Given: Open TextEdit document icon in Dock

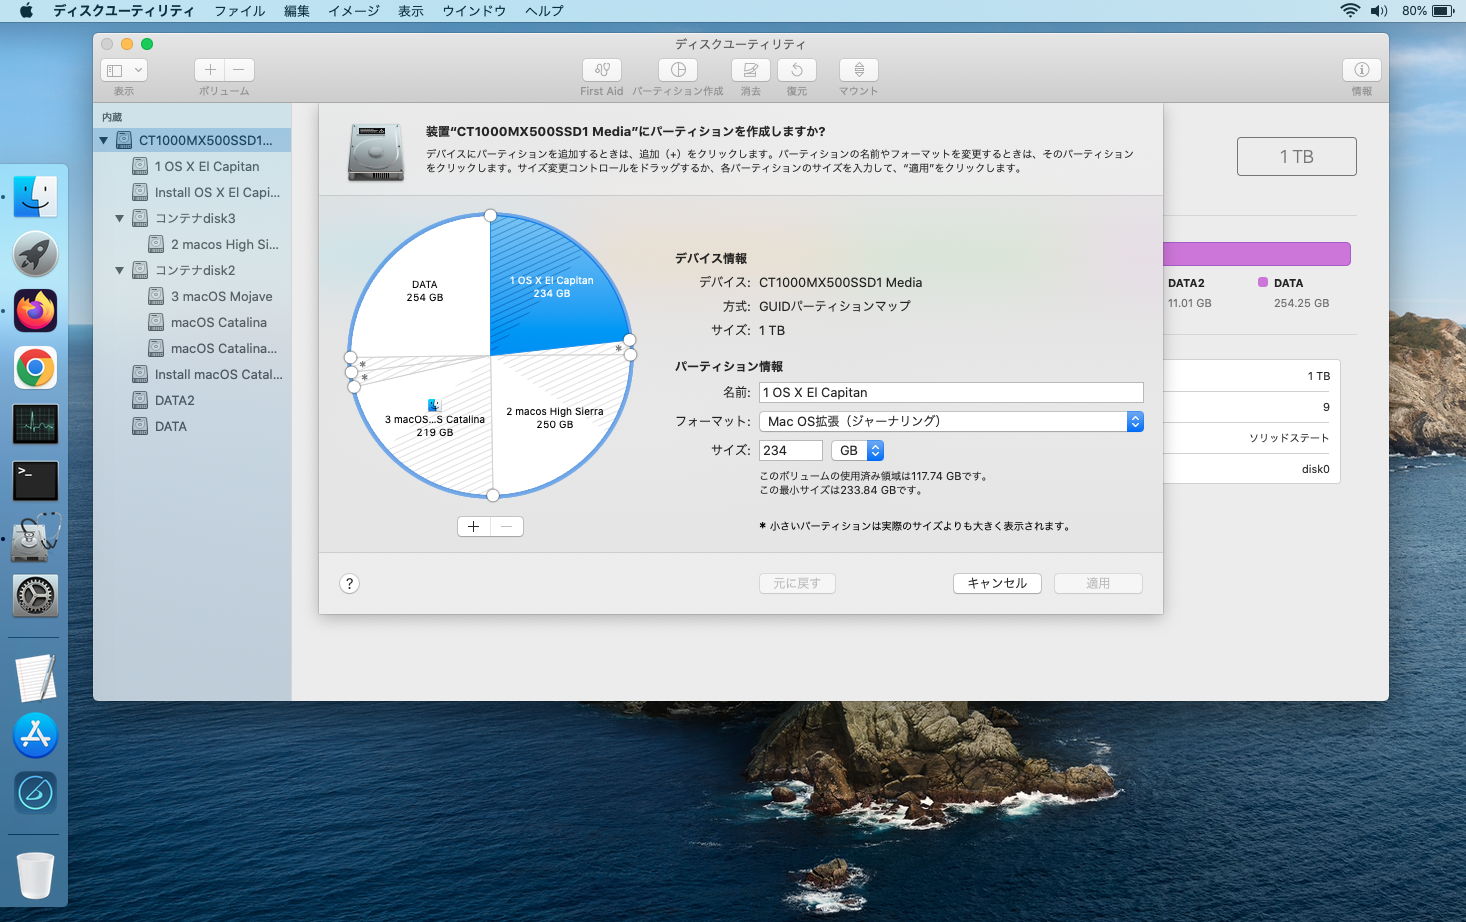Looking at the screenshot, I should 35,678.
